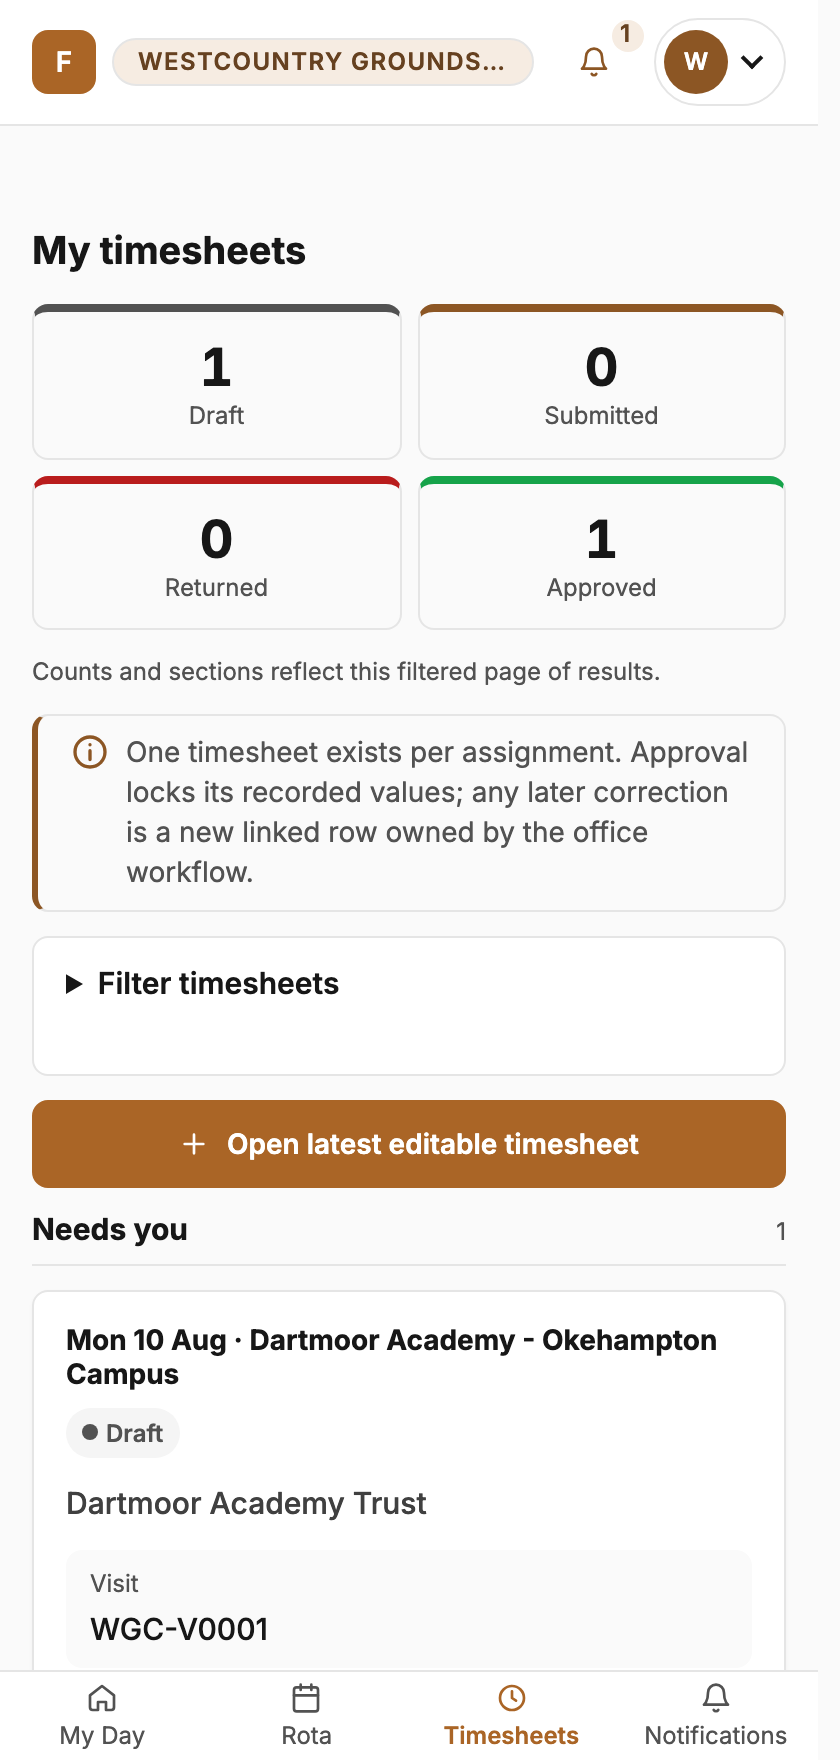Viewport: 840px width, 1760px height.
Task: Click the Timesheets clock icon
Action: (512, 1698)
